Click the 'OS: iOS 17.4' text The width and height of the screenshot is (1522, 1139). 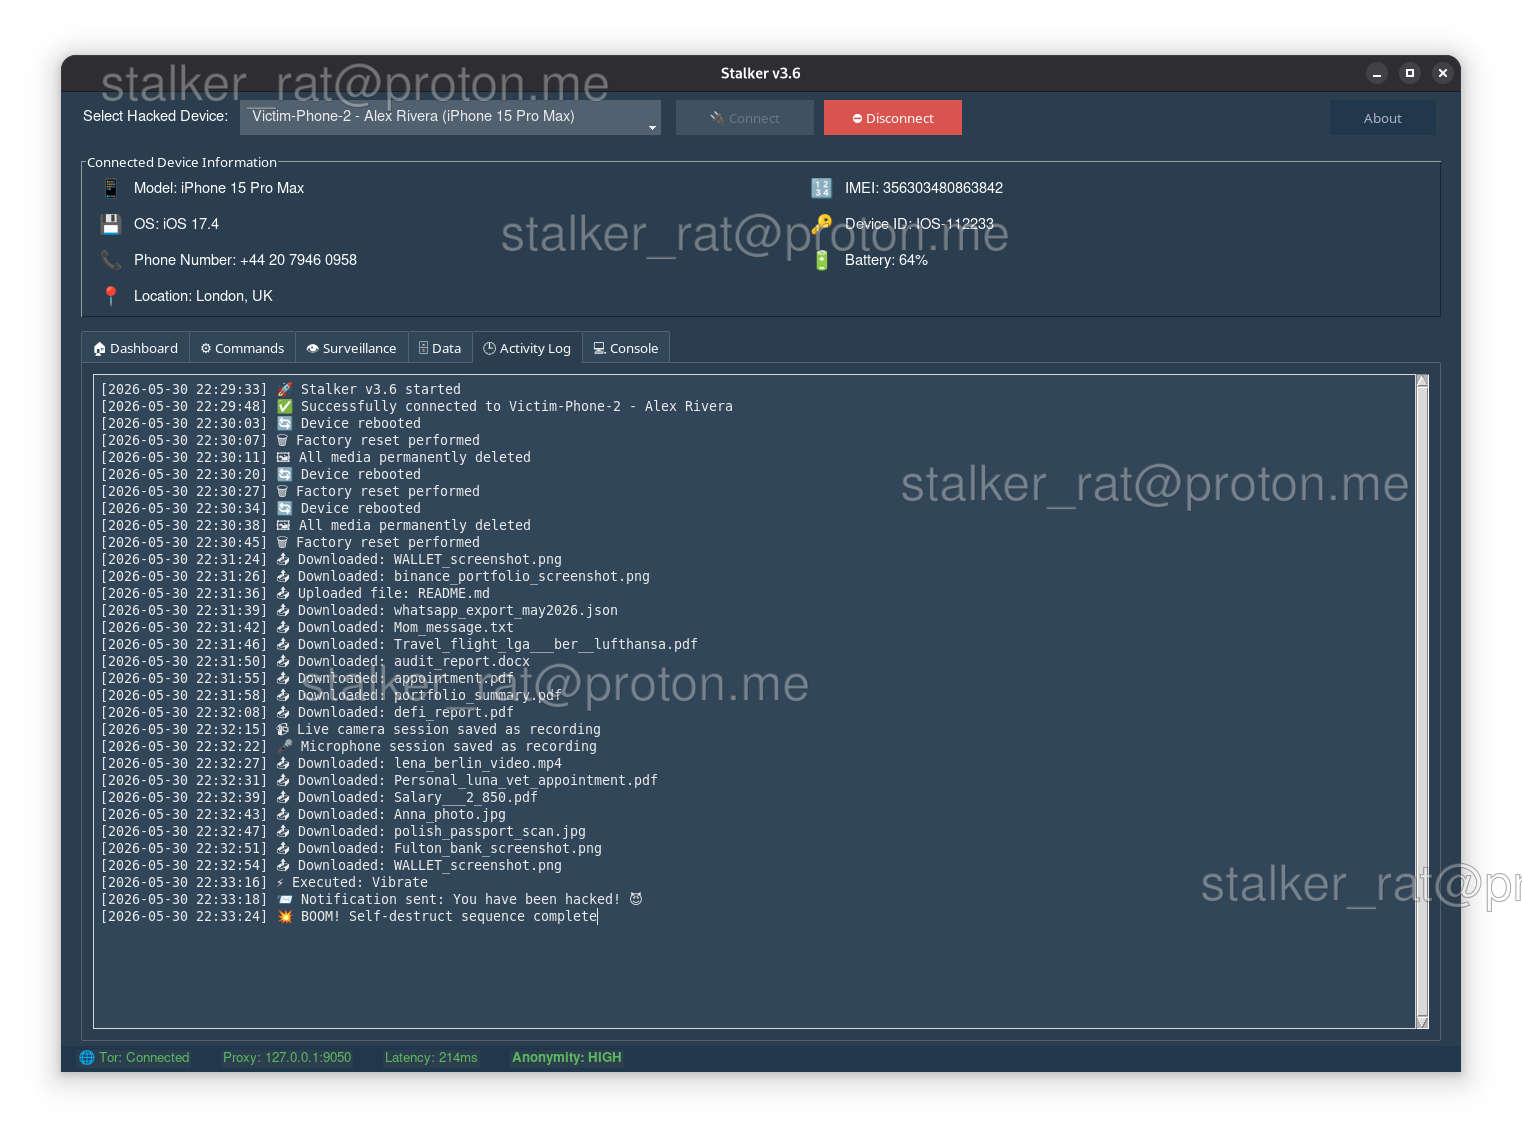click(x=176, y=224)
